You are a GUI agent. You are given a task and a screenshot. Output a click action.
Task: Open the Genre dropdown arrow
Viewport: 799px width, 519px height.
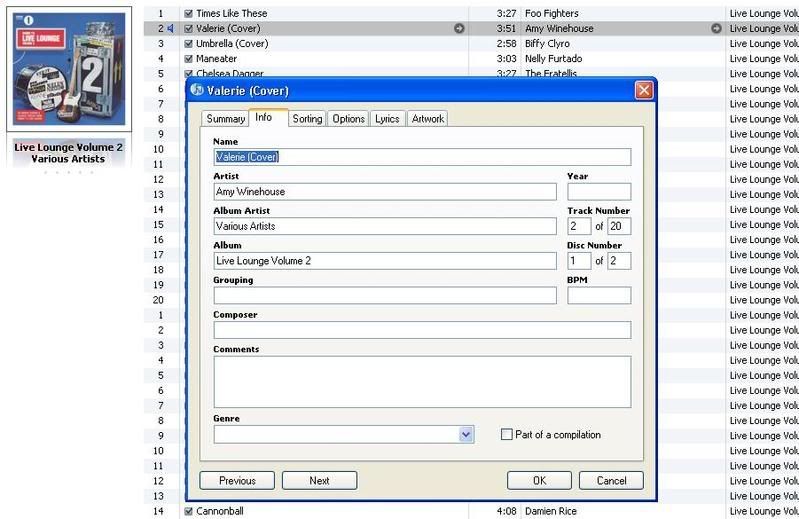tap(466, 434)
